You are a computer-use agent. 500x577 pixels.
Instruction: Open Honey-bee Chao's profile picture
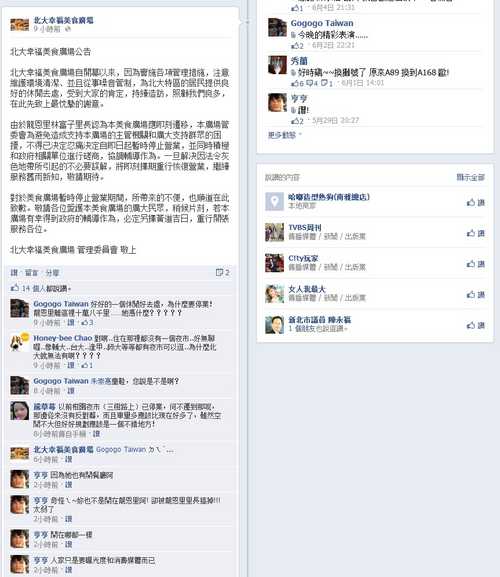[x=19, y=343]
